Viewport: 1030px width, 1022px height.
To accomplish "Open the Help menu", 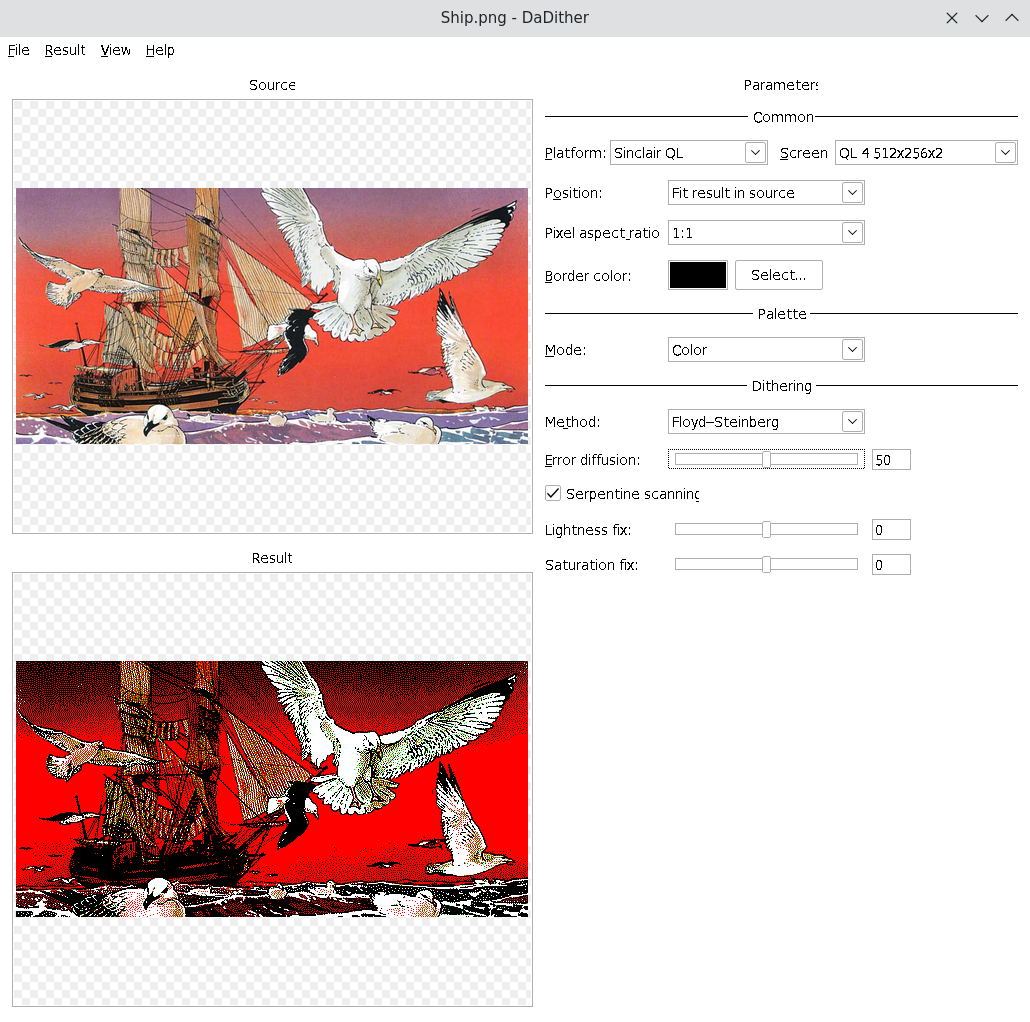I will click(x=160, y=51).
